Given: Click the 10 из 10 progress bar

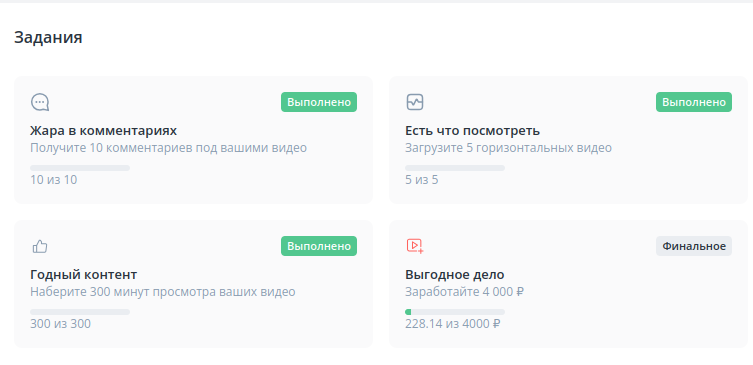Looking at the screenshot, I should point(80,168).
